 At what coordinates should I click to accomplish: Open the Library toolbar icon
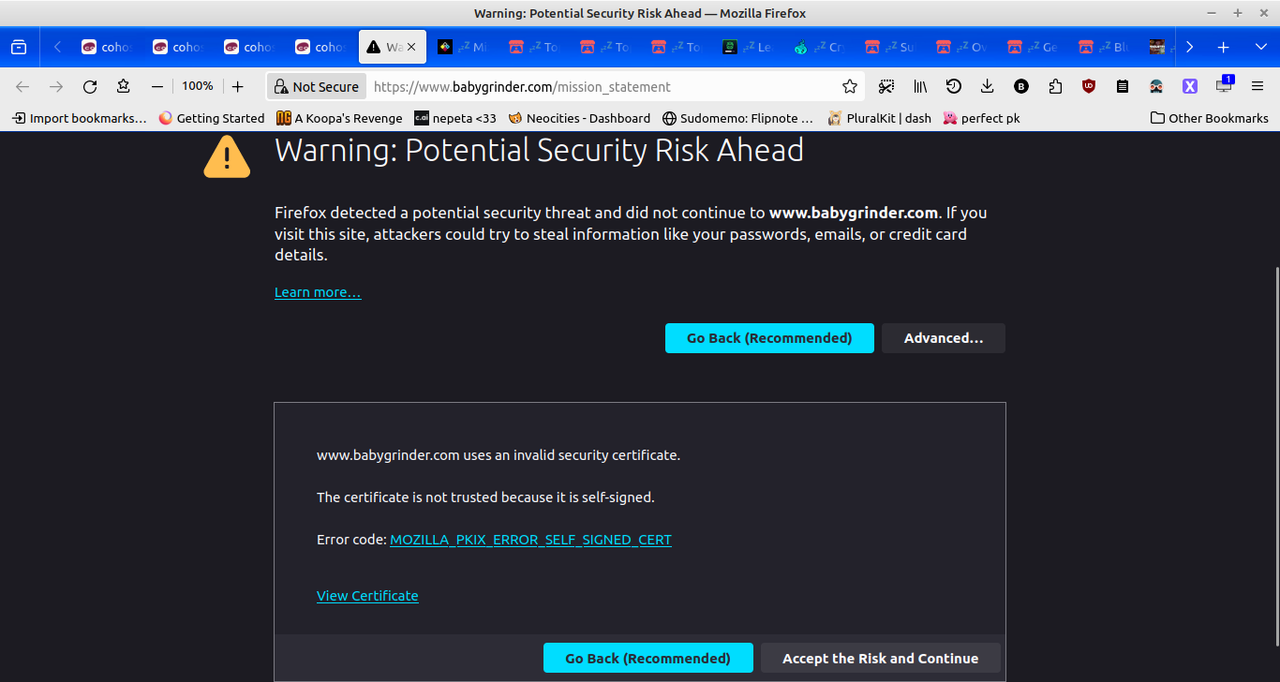point(920,87)
